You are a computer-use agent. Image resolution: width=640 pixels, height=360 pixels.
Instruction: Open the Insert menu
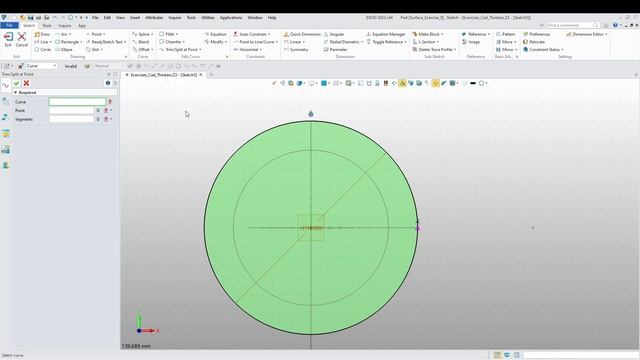coord(135,18)
